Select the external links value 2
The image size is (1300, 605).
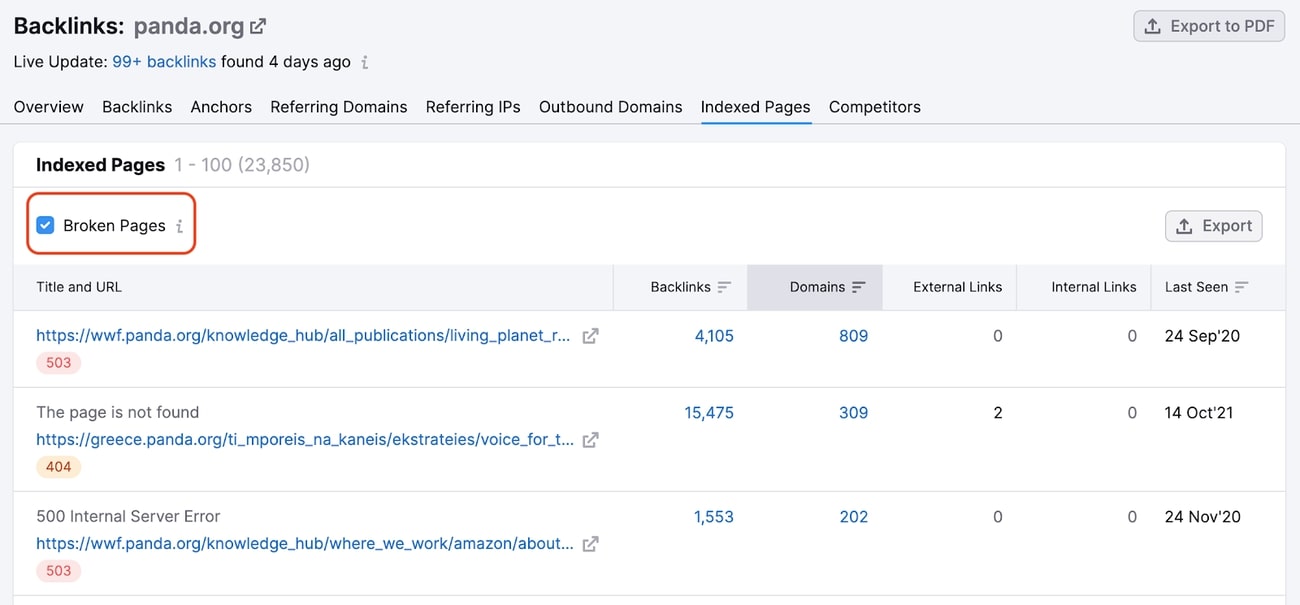point(997,413)
